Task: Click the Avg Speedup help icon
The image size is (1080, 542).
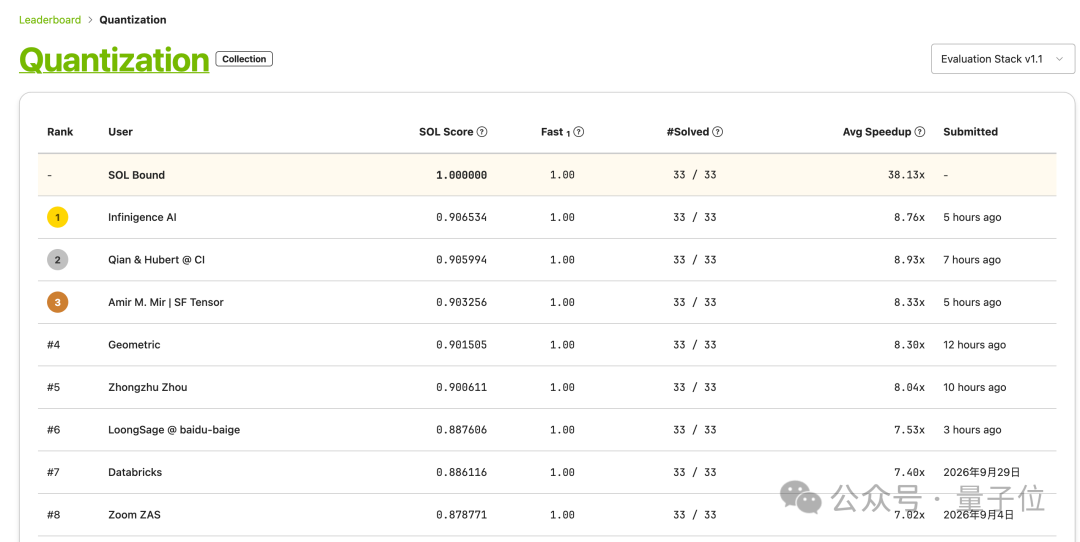Action: (x=920, y=132)
